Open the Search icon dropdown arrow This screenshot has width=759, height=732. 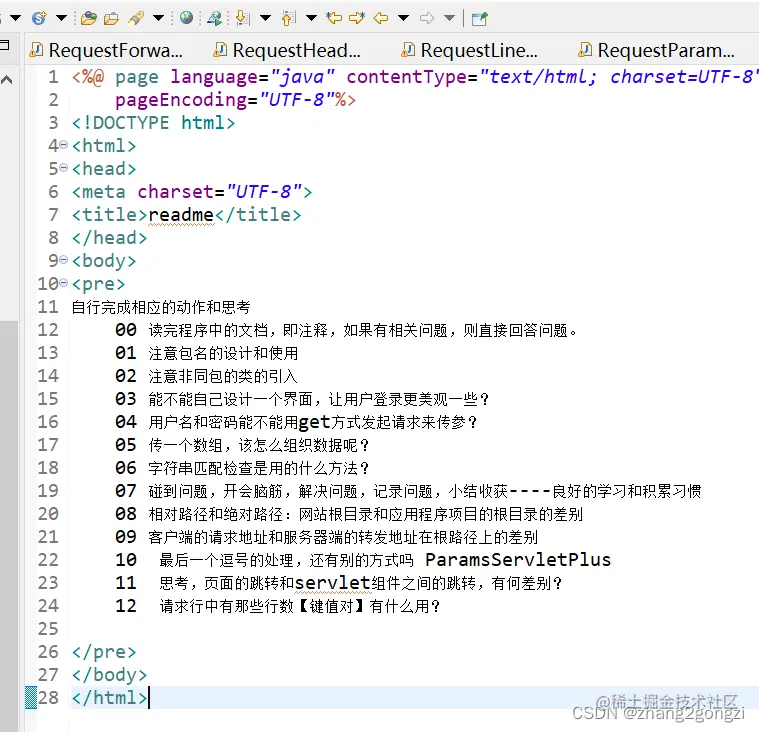[158, 18]
